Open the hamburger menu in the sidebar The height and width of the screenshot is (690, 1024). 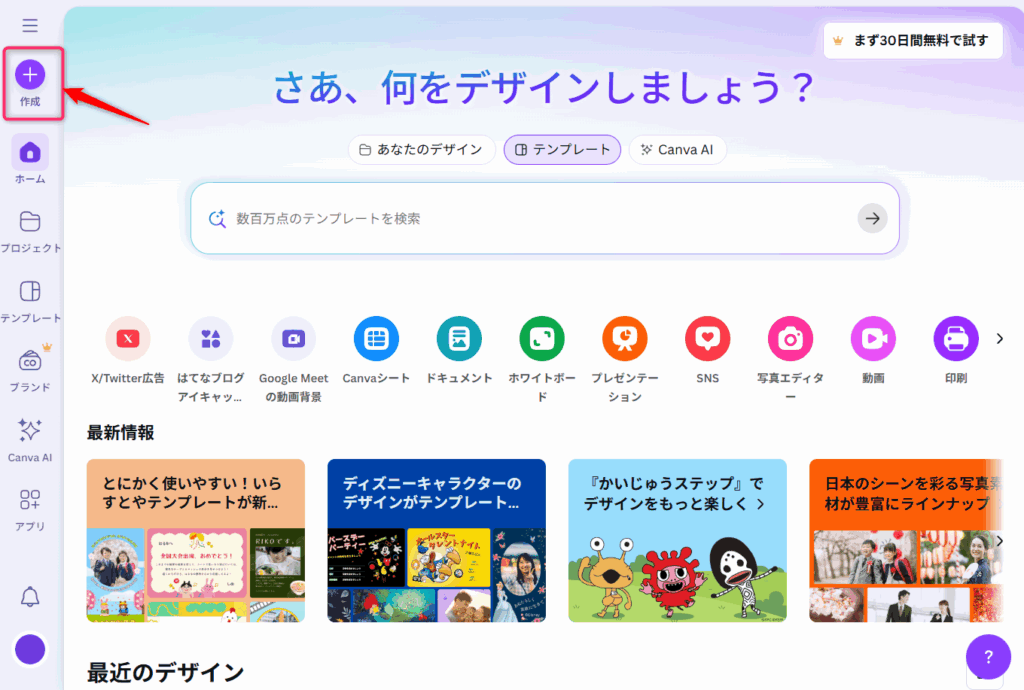click(30, 25)
